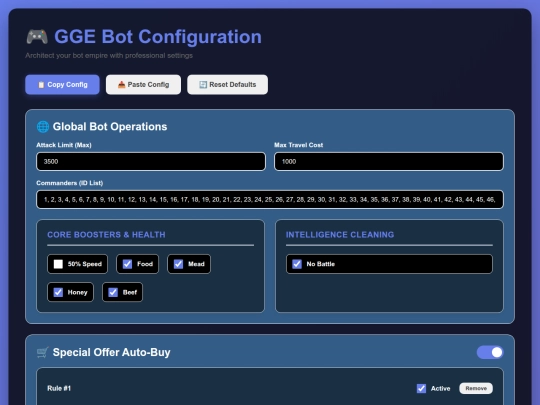Screen dimensions: 540x405
Task: Uncheck the Beef booster
Action: (x=113, y=292)
